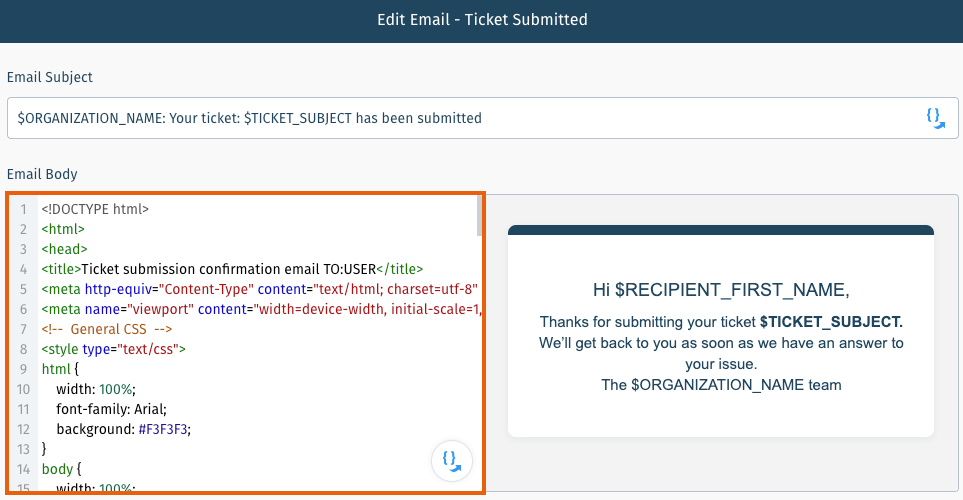
Task: Click the round variable insert button in code editor
Action: tap(451, 461)
